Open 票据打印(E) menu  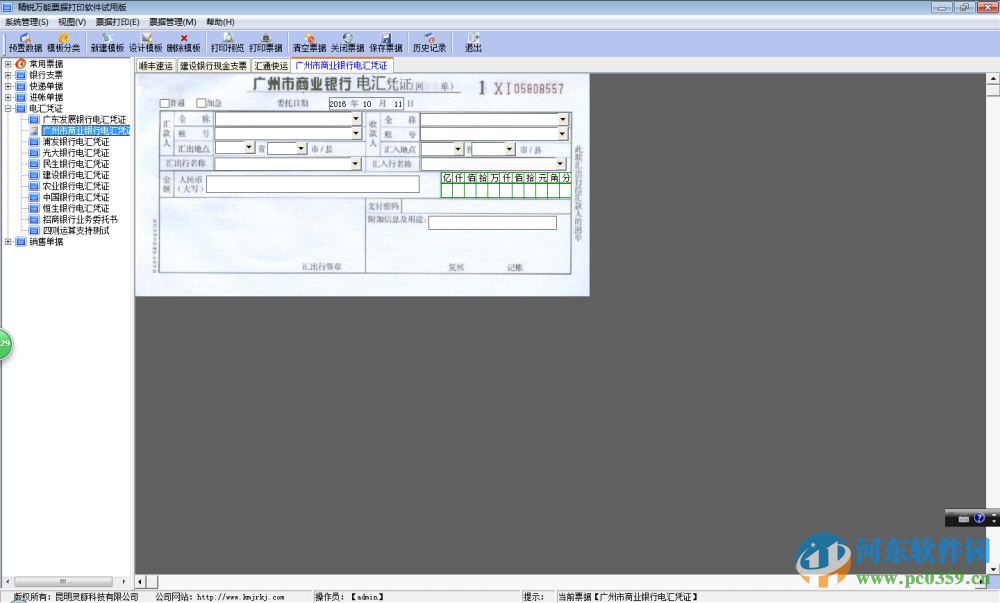117,22
